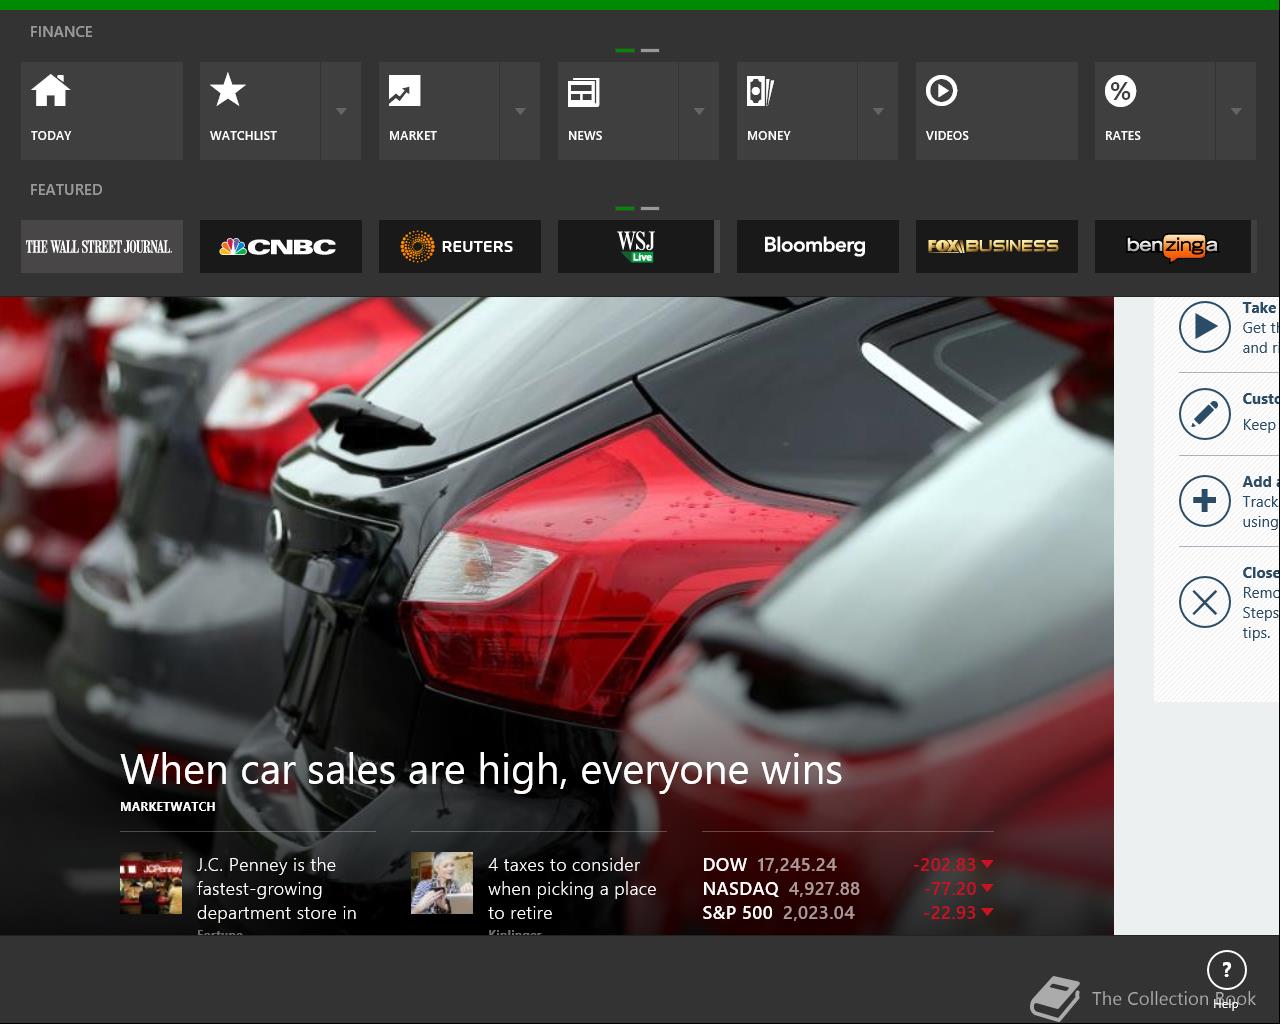Screen dimensions: 1280x1024
Task: Open the MARKETWATCH source label
Action: point(168,806)
